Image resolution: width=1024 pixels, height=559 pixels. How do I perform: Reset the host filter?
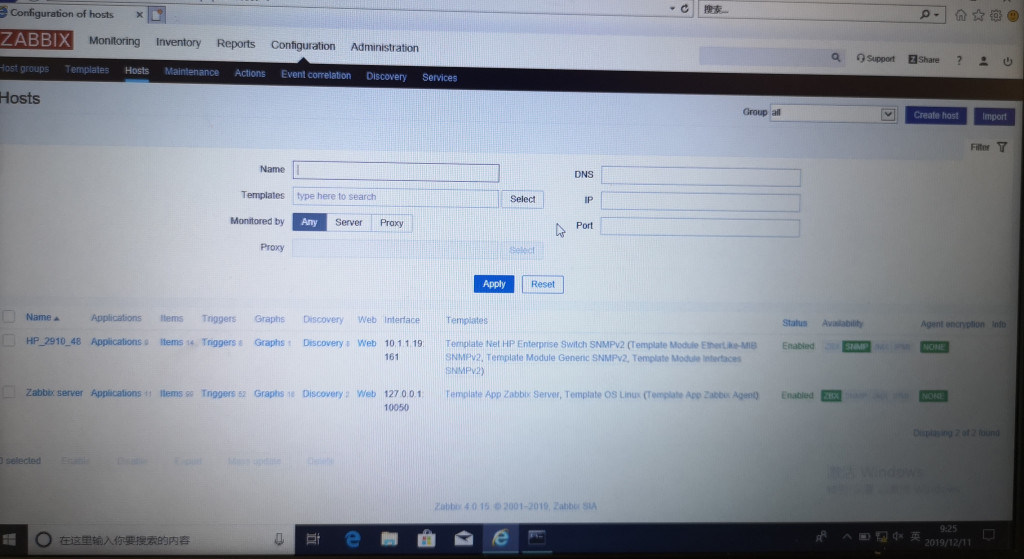[x=543, y=285]
